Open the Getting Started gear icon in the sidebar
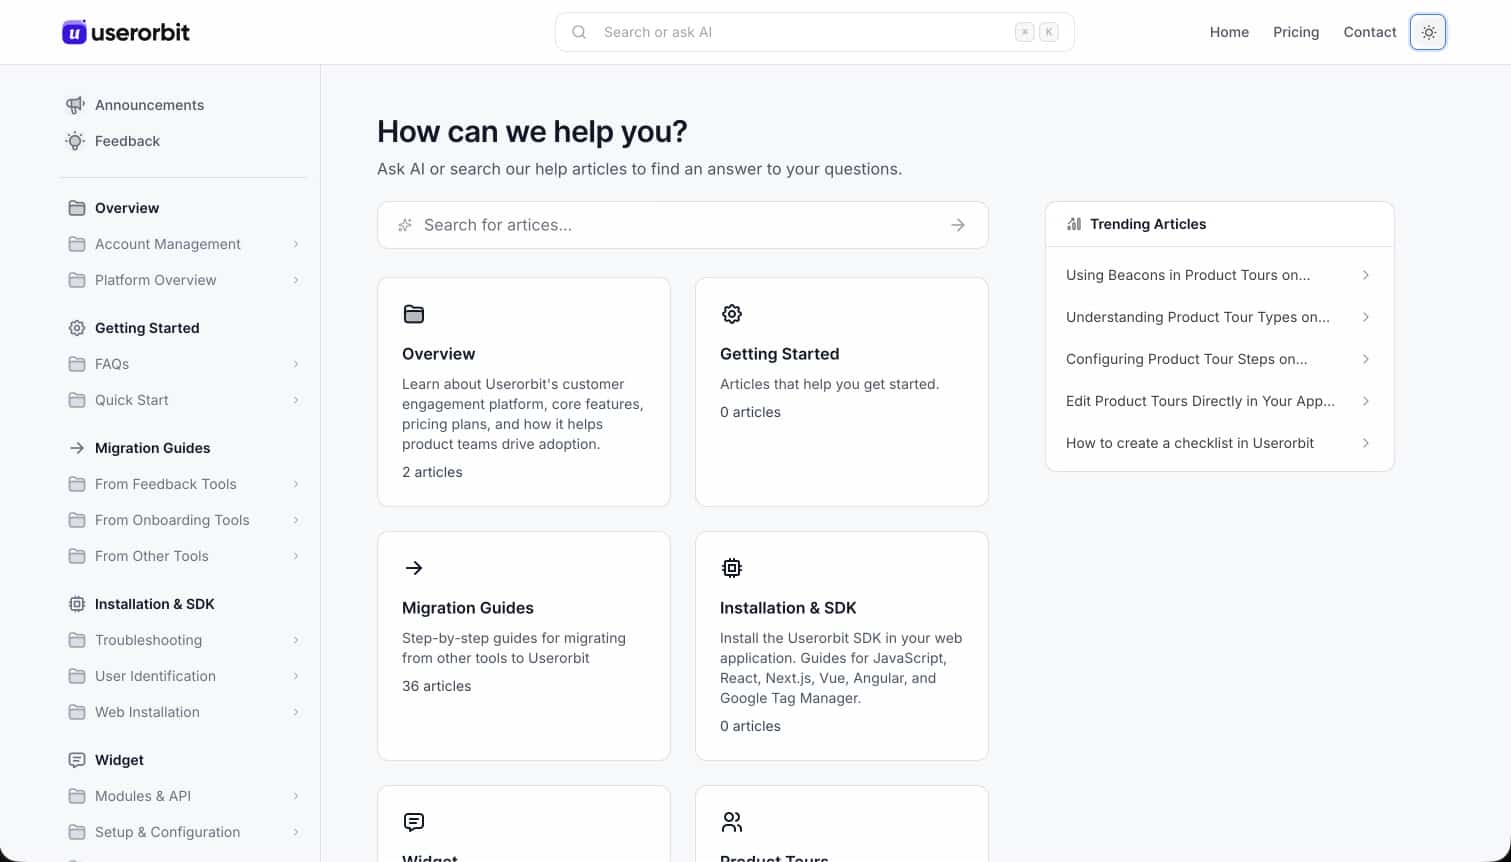The width and height of the screenshot is (1511, 862). click(x=77, y=327)
